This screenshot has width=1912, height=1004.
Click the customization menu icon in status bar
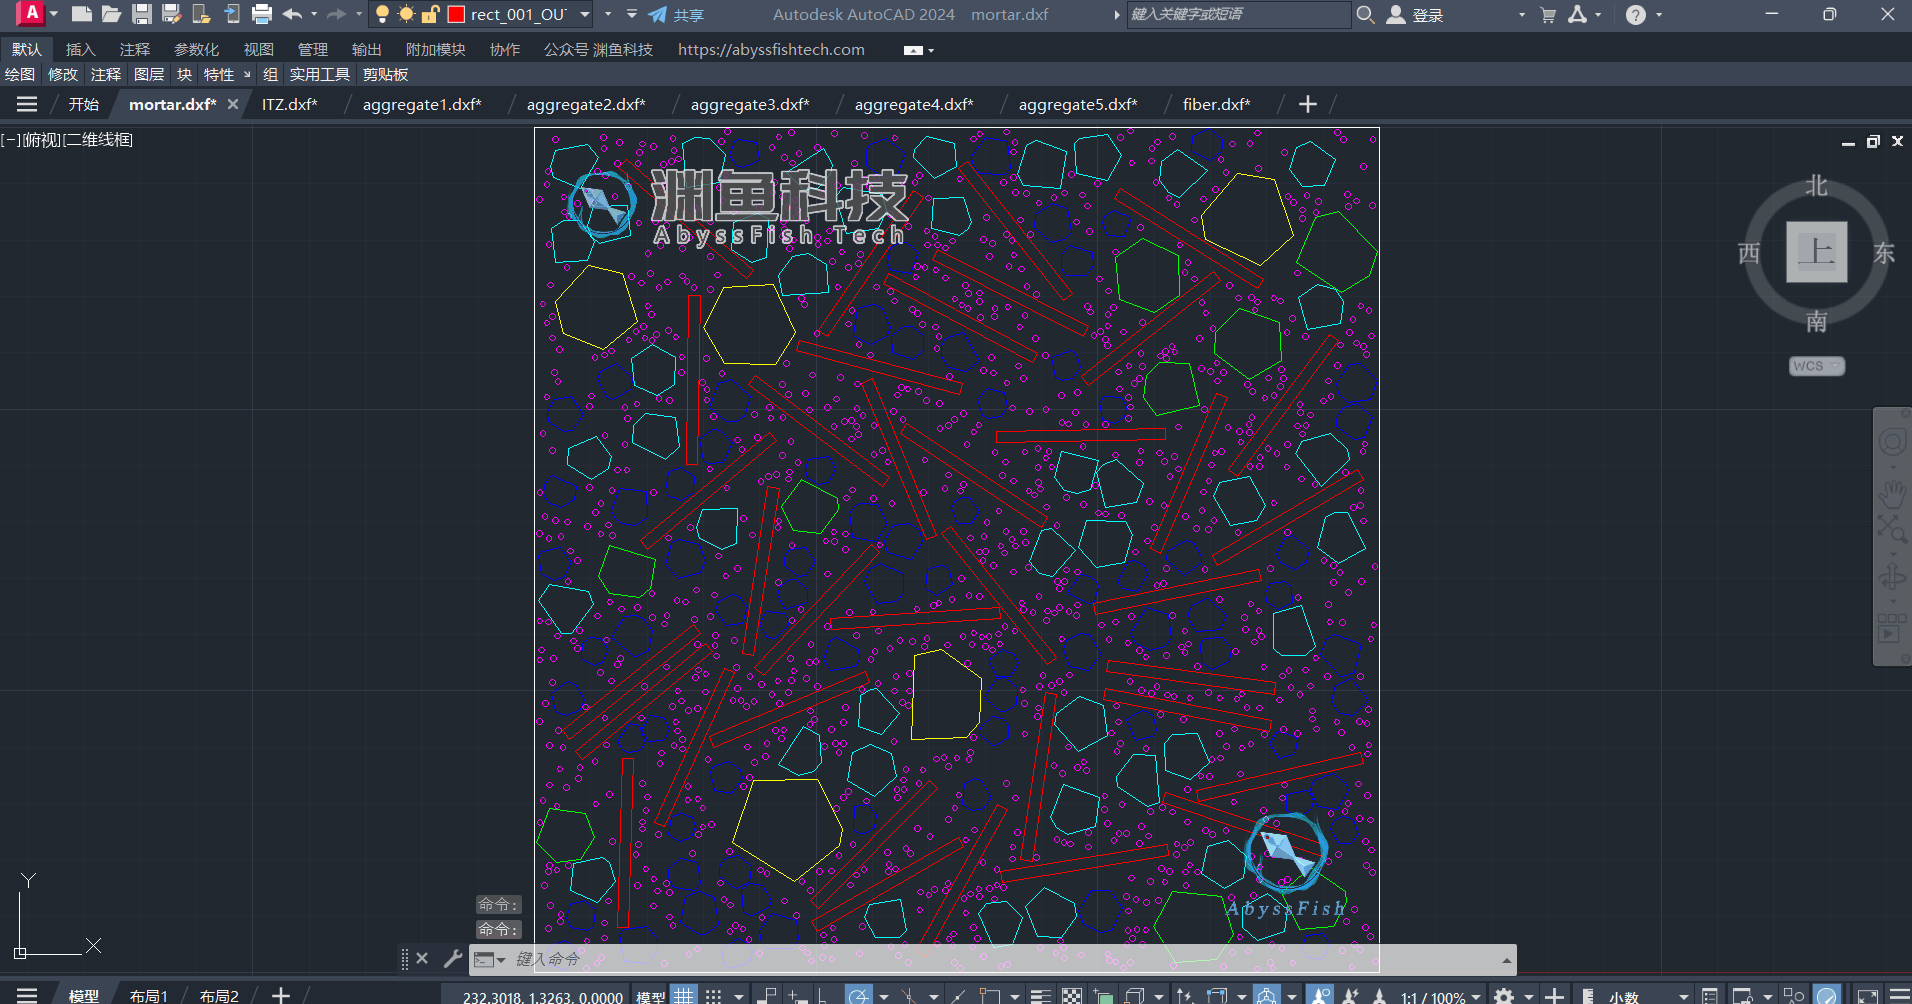point(1900,995)
